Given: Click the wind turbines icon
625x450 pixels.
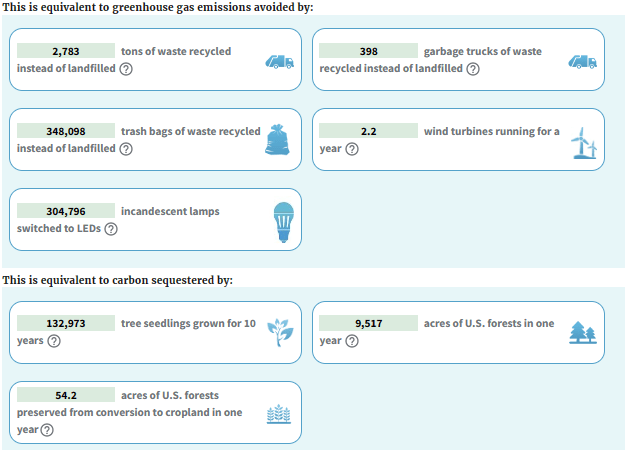Looking at the screenshot, I should tap(582, 142).
